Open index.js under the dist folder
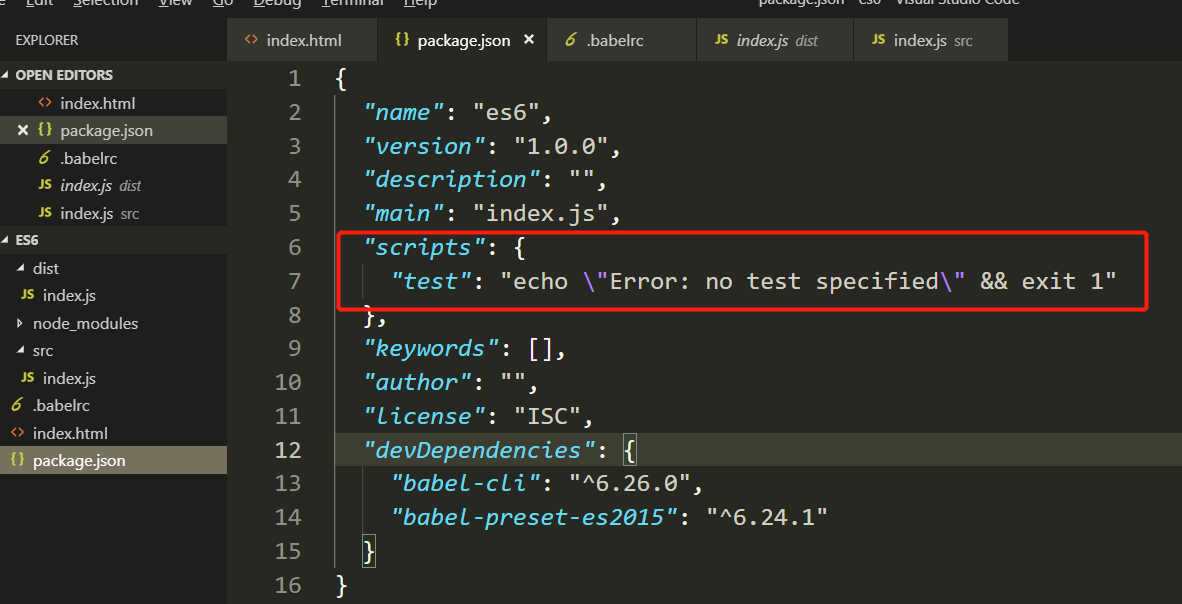Image resolution: width=1182 pixels, height=604 pixels. pos(69,295)
